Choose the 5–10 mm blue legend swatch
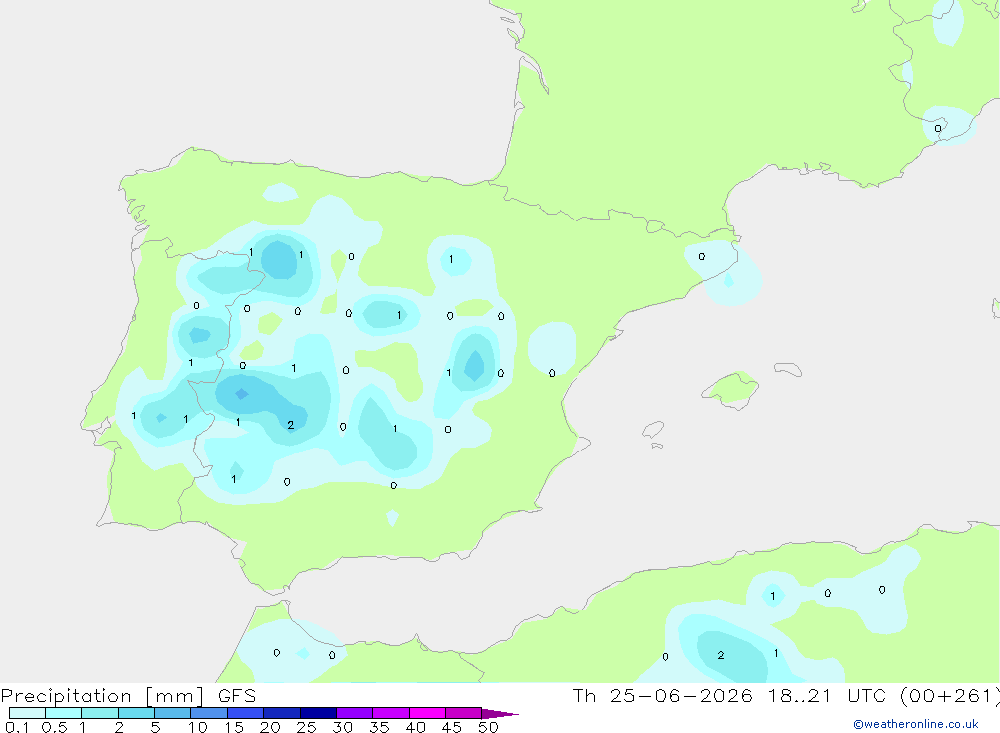Viewport: 1000px width, 733px height. 173,713
